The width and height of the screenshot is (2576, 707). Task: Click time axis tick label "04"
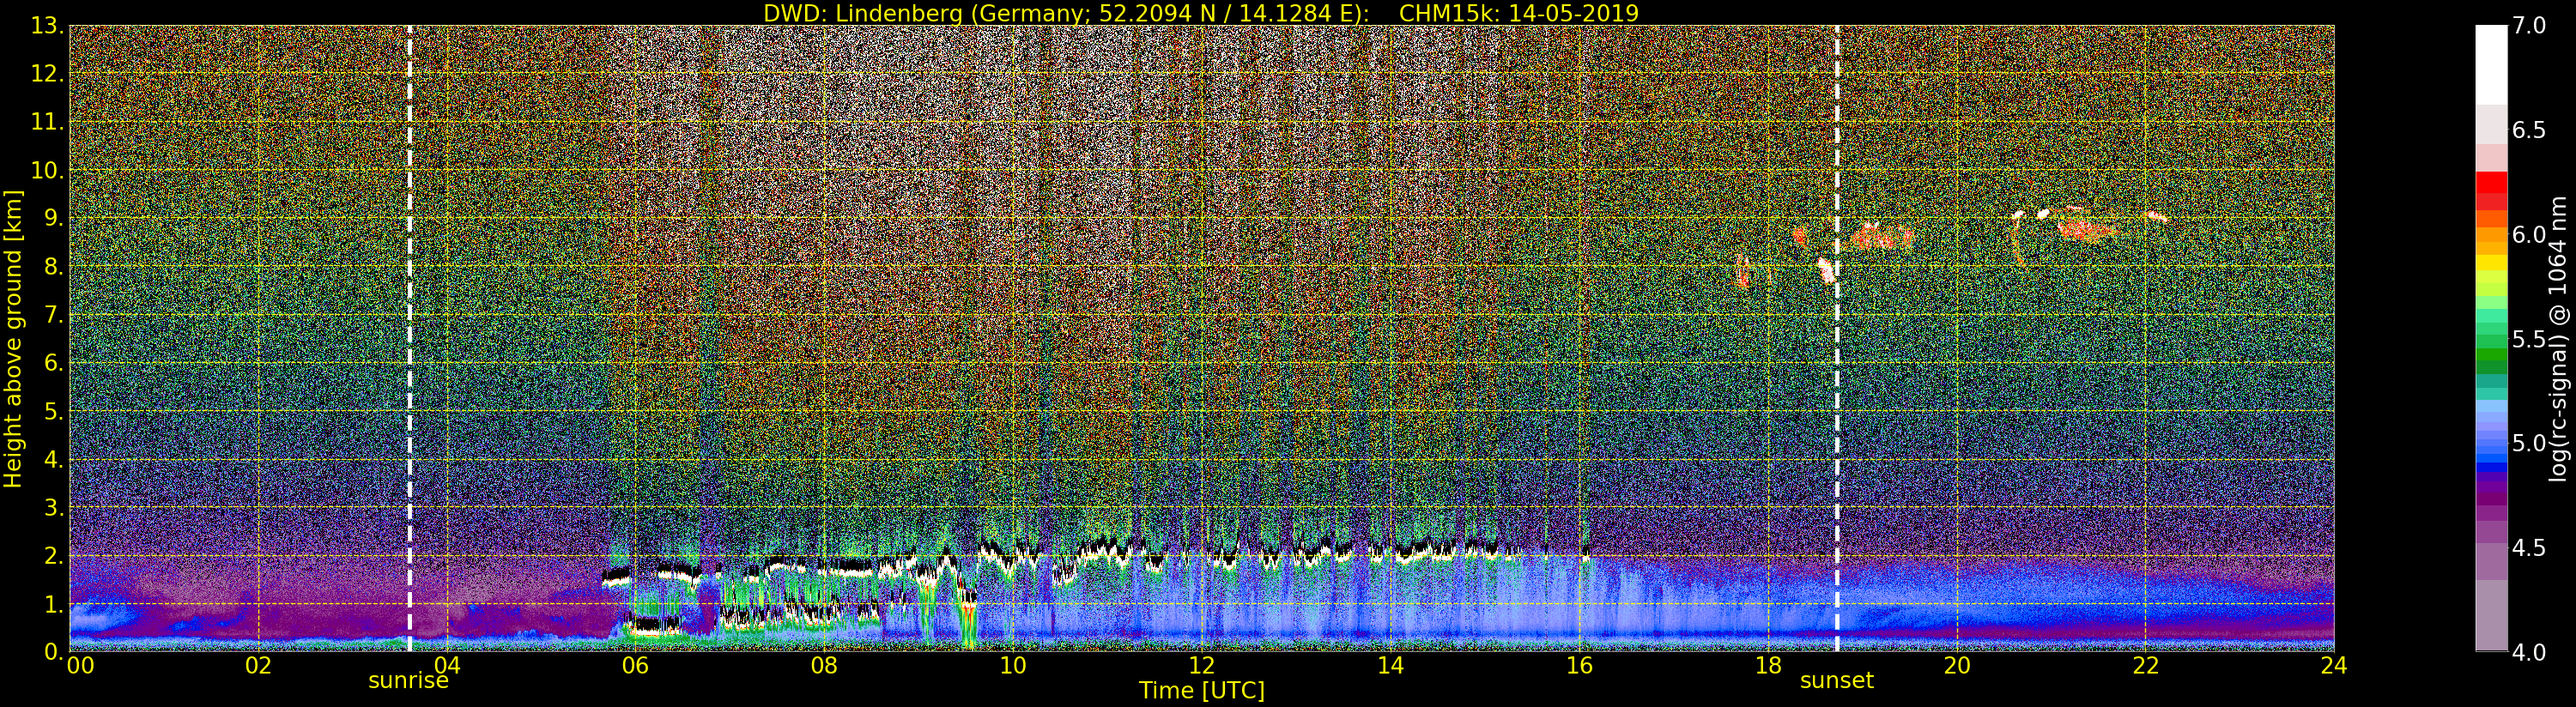(x=447, y=665)
